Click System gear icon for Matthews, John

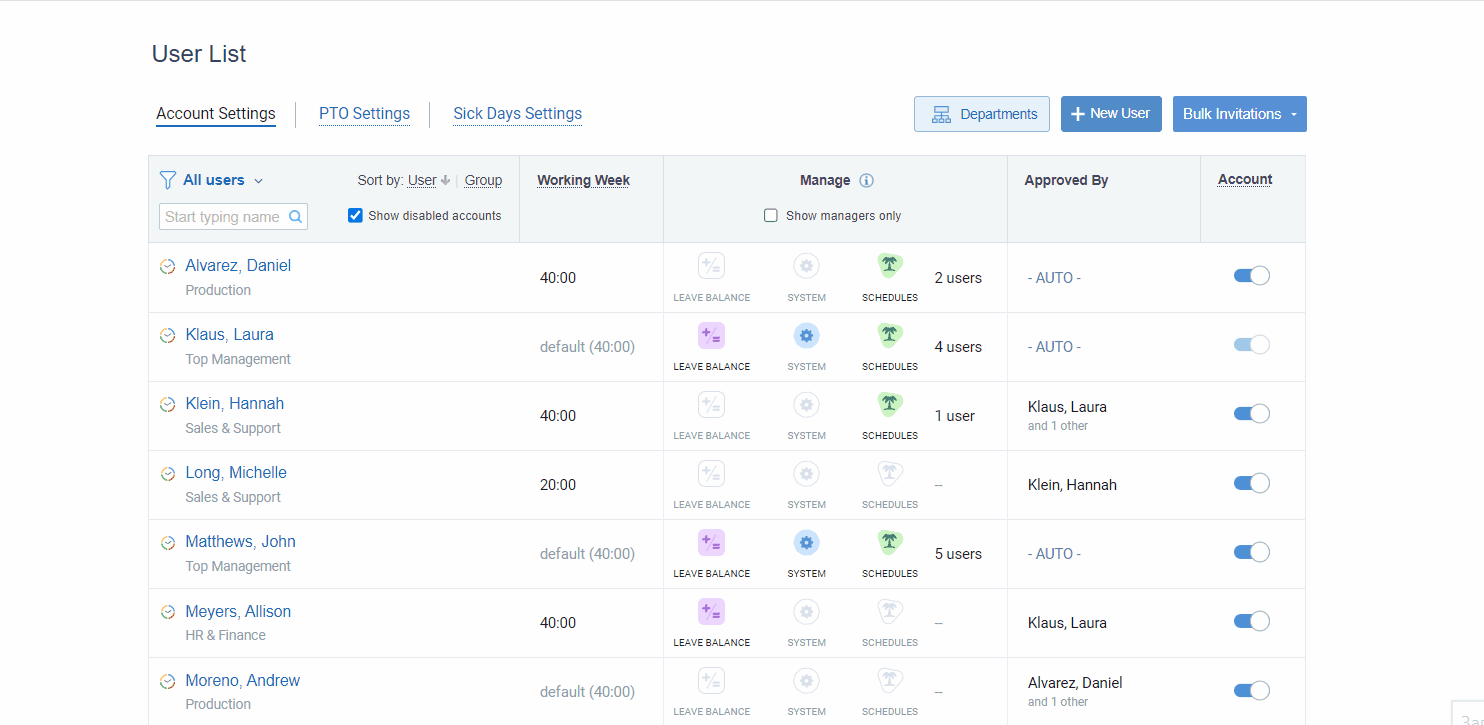[x=807, y=542]
